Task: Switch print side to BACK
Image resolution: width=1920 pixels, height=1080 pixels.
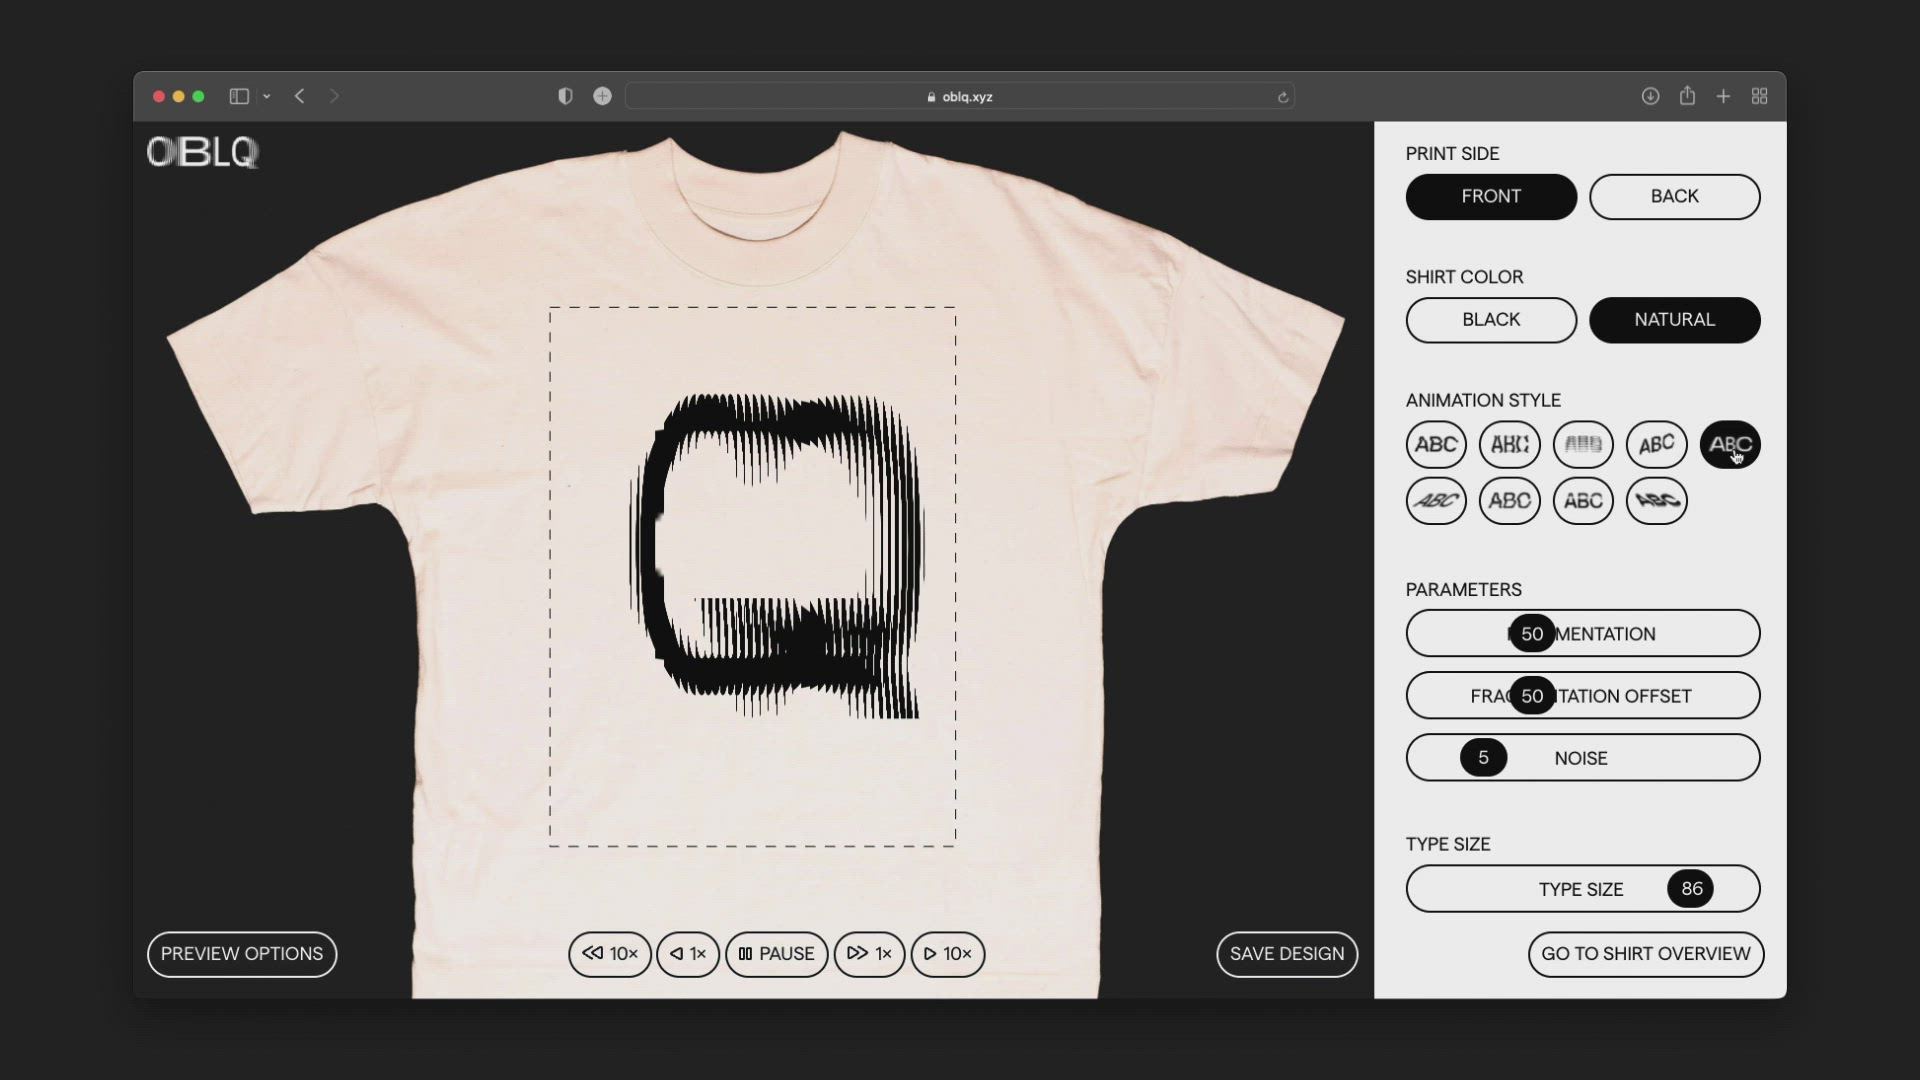Action: click(1675, 196)
